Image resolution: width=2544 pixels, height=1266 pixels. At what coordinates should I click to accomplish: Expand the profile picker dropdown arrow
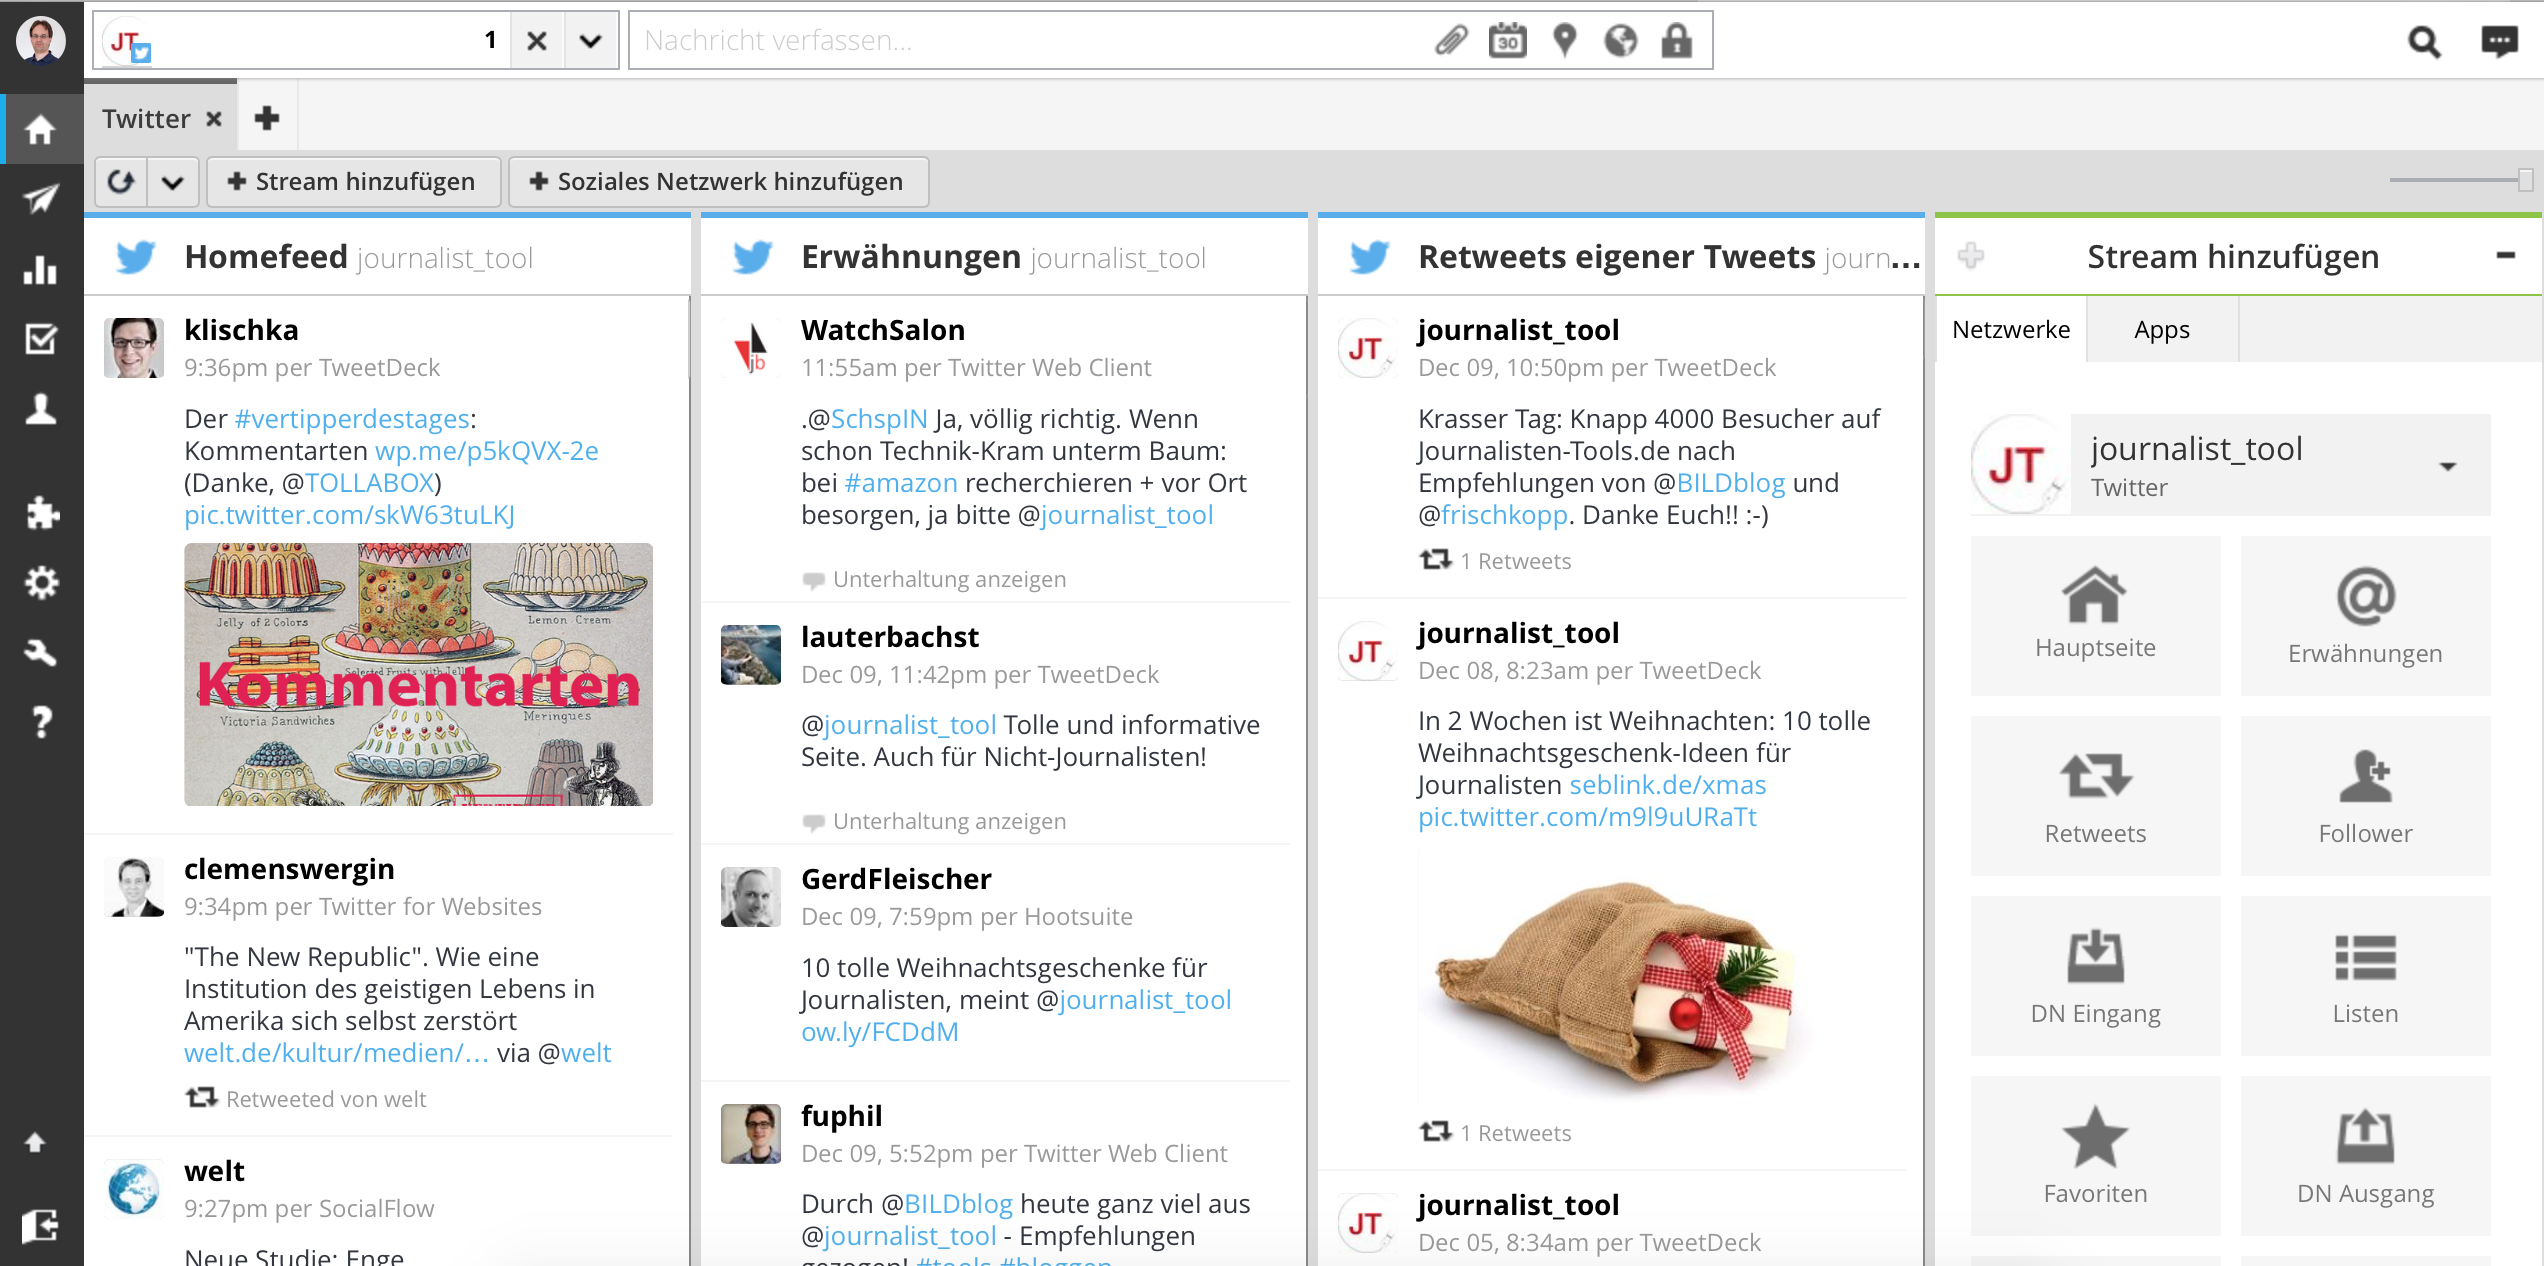(x=591, y=41)
